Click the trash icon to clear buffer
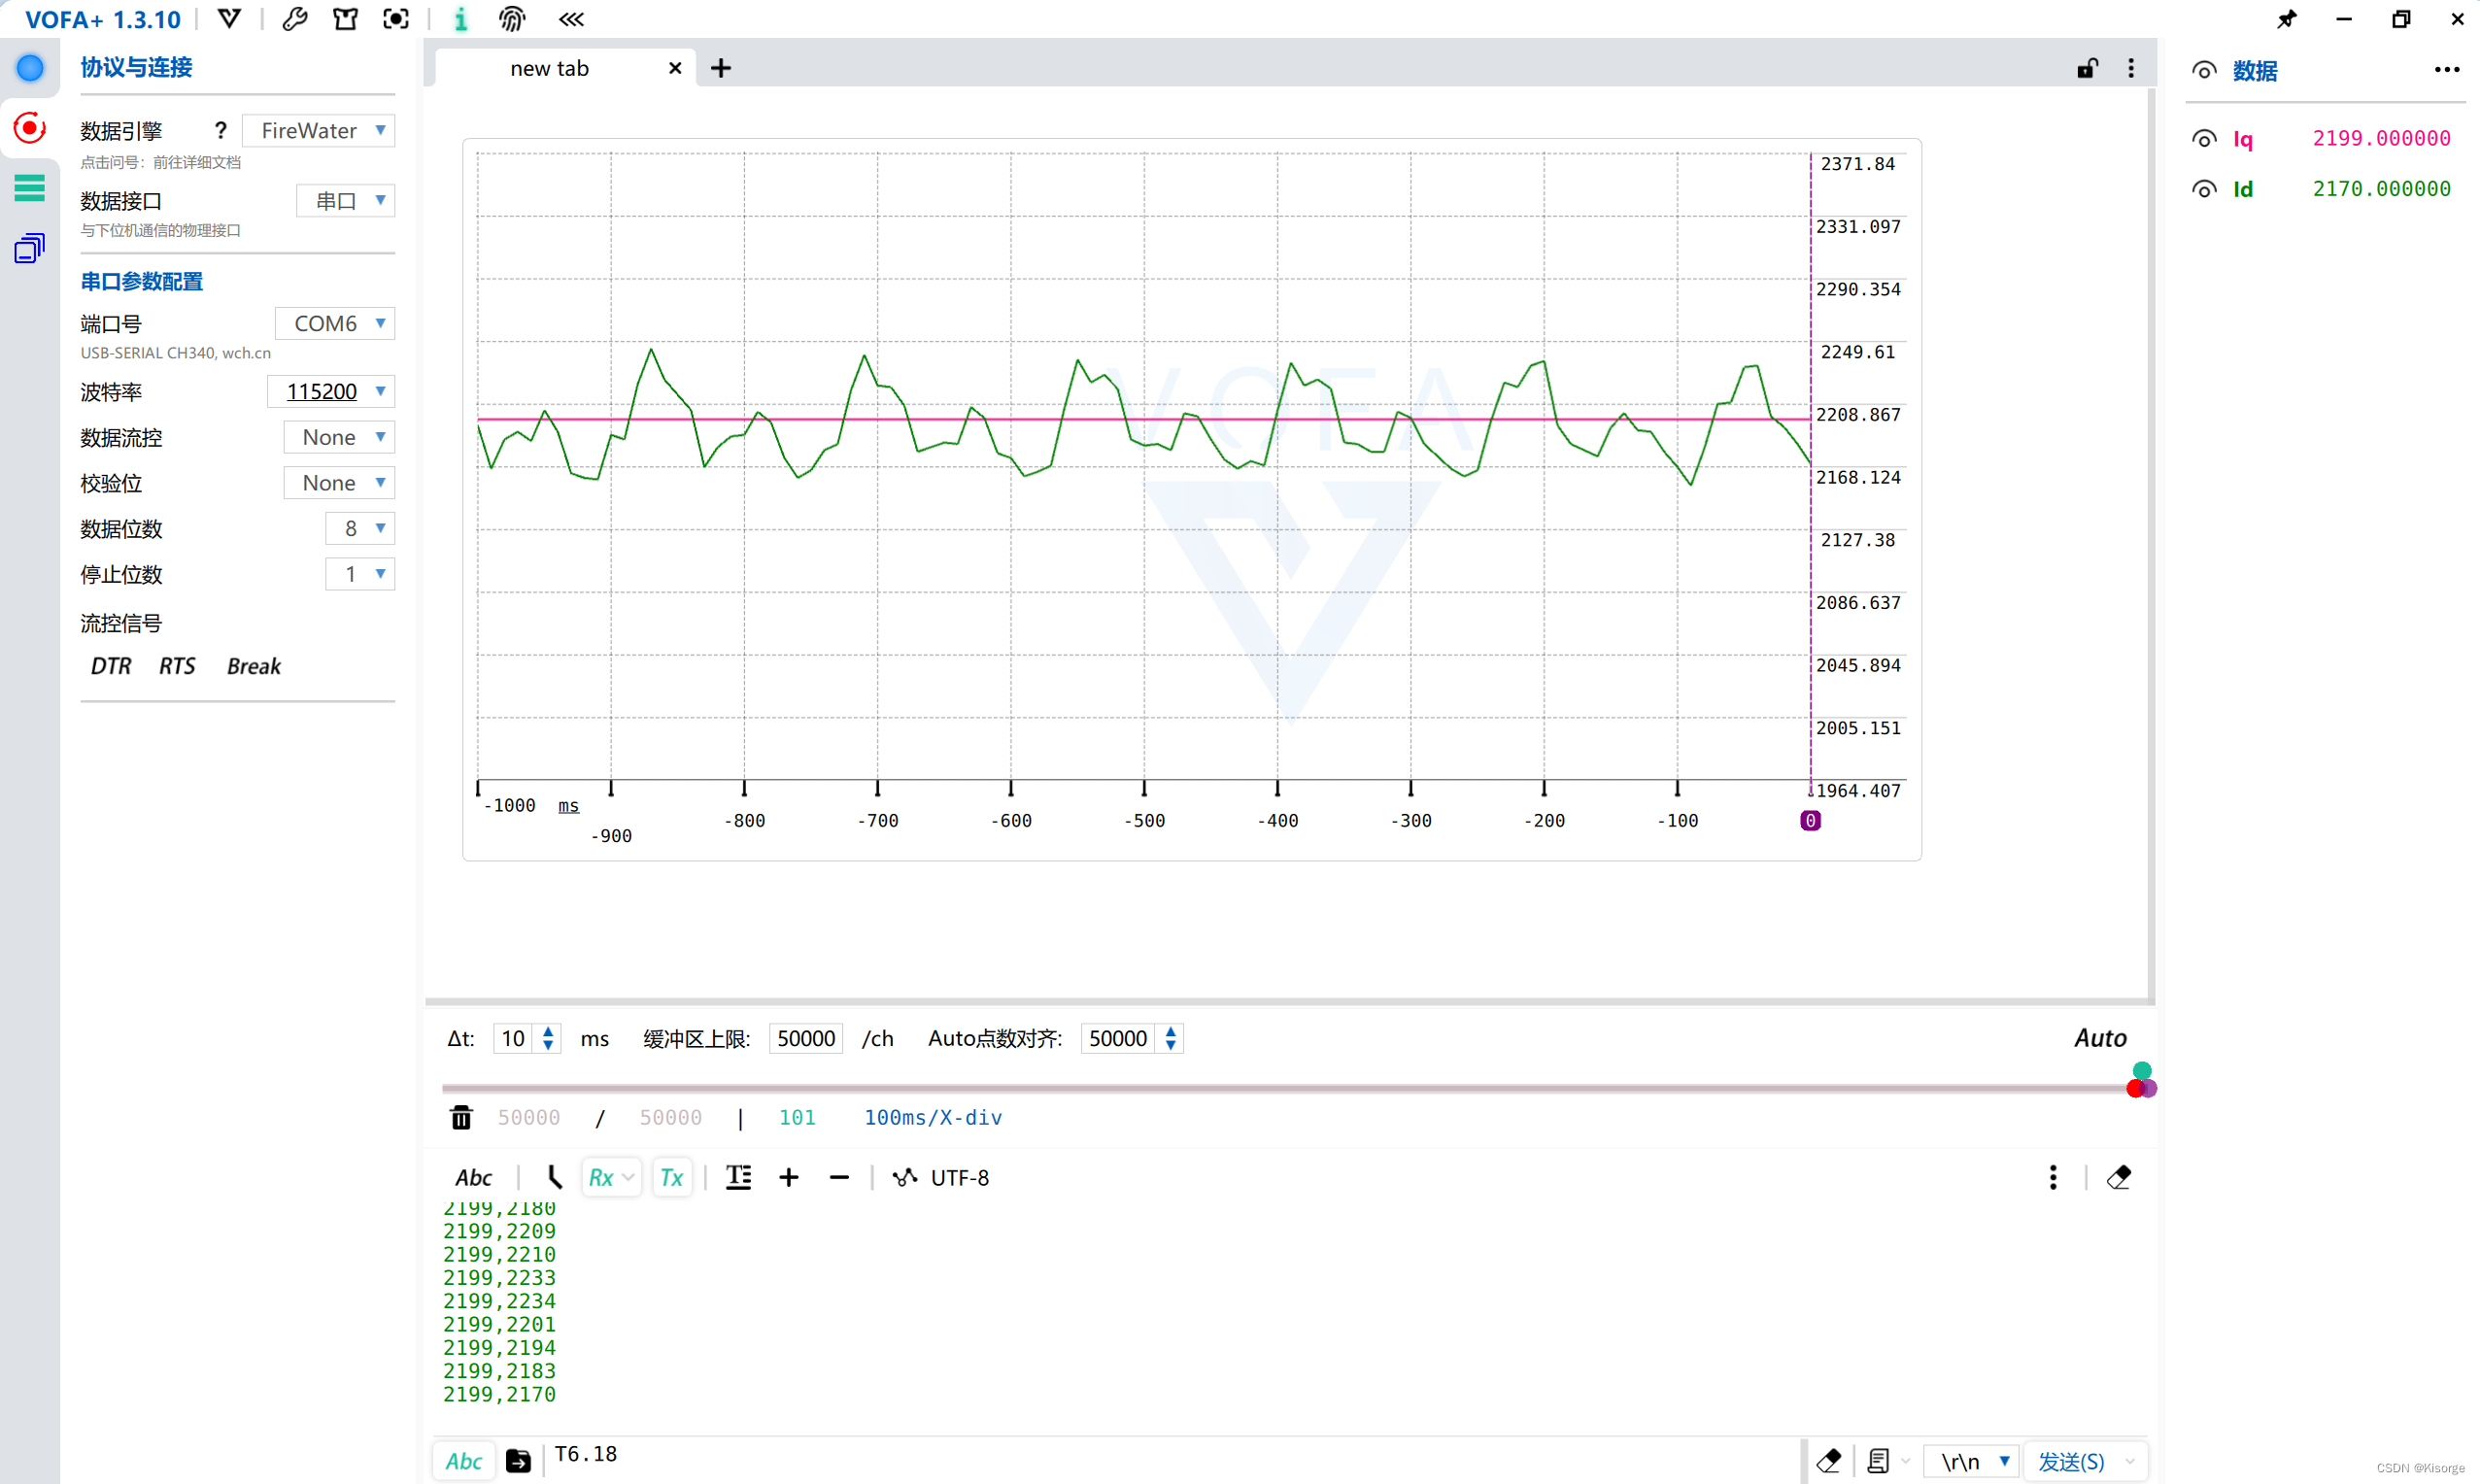The height and width of the screenshot is (1484, 2480). (x=461, y=1117)
